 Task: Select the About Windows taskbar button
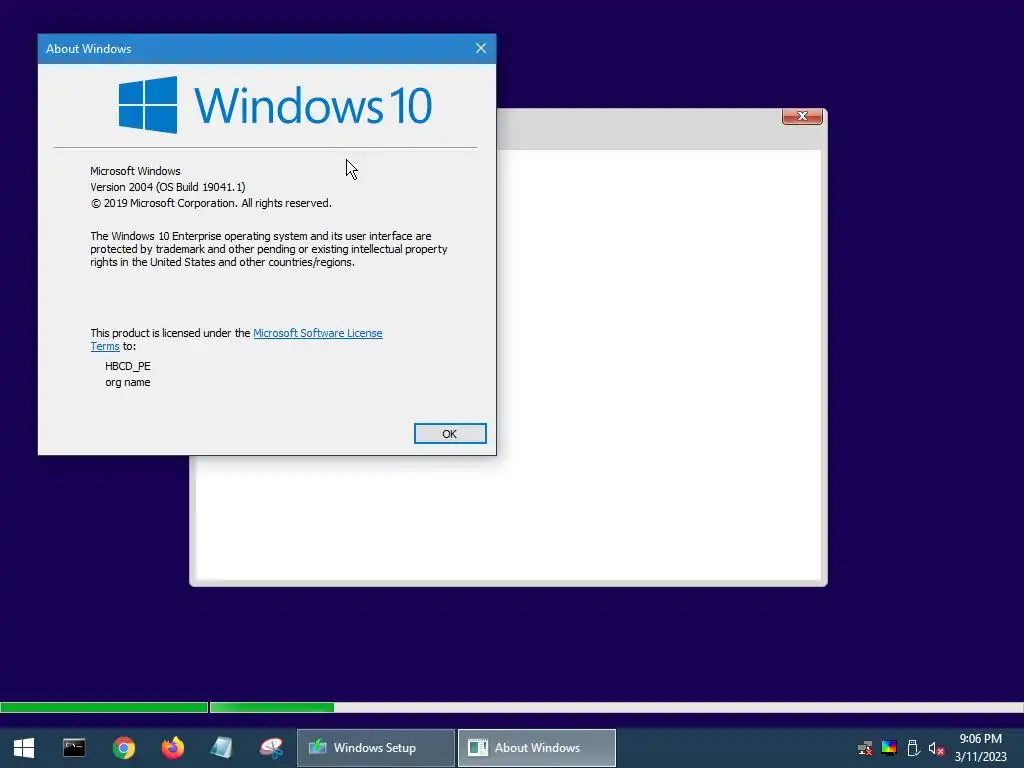point(537,748)
